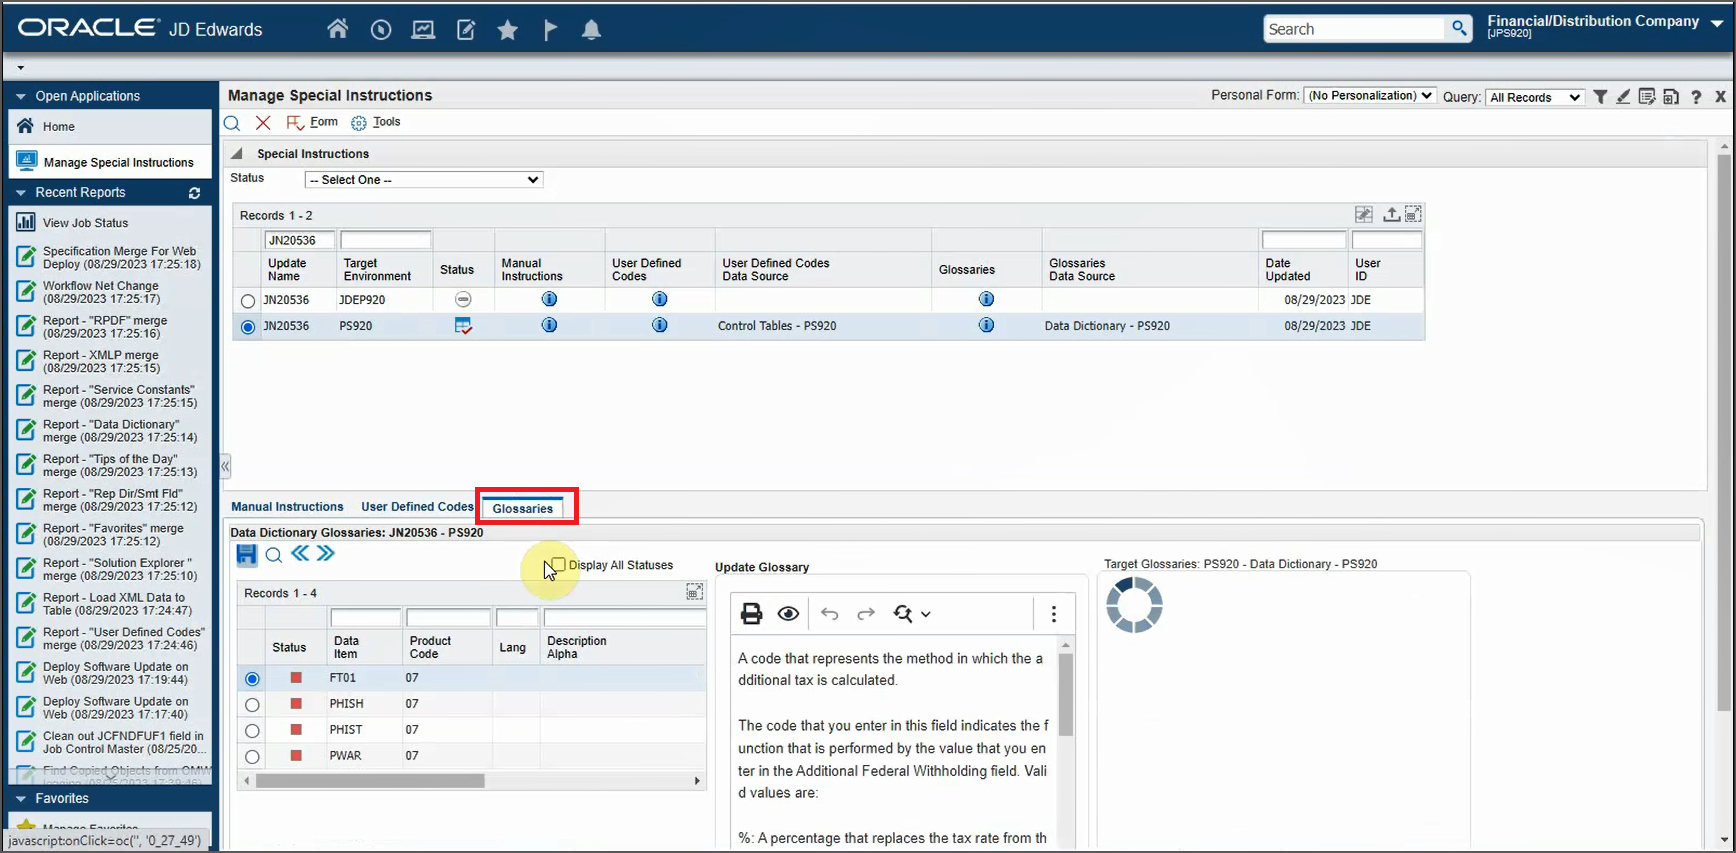Refresh the Recent Reports list
The height and width of the screenshot is (853, 1736).
(x=195, y=193)
